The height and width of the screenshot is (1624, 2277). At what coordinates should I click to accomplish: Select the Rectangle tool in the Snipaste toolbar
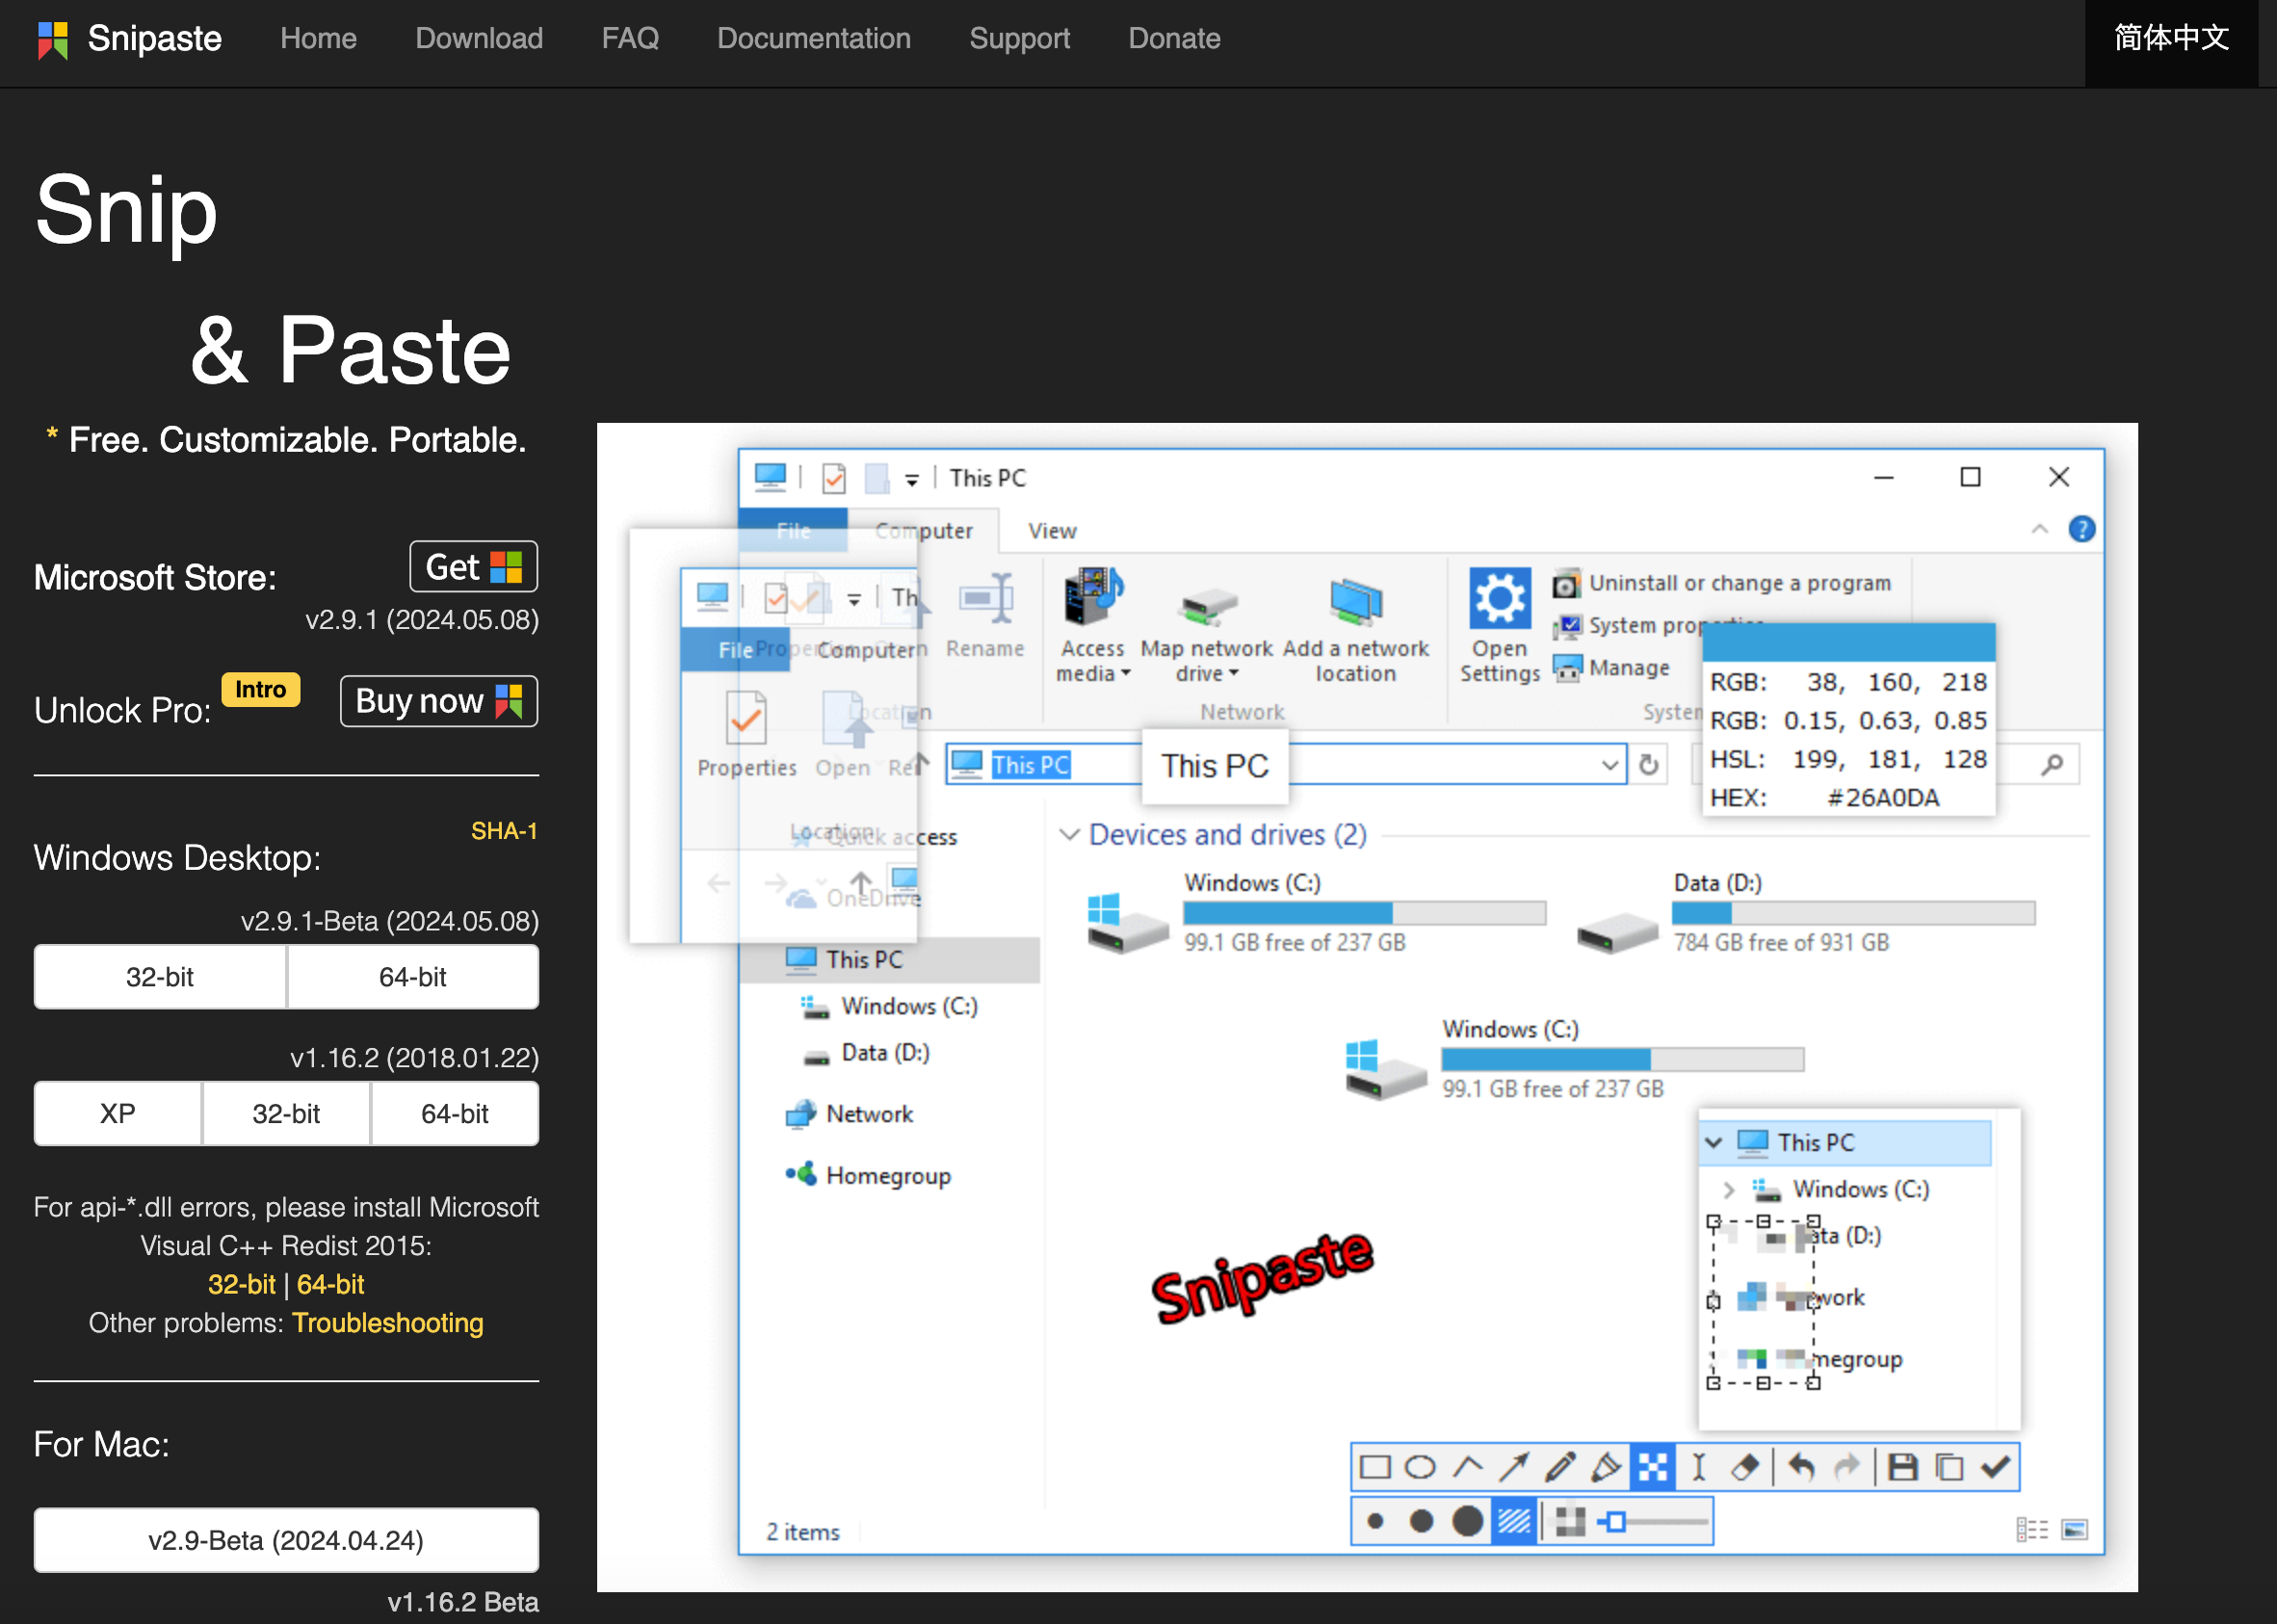click(1375, 1467)
